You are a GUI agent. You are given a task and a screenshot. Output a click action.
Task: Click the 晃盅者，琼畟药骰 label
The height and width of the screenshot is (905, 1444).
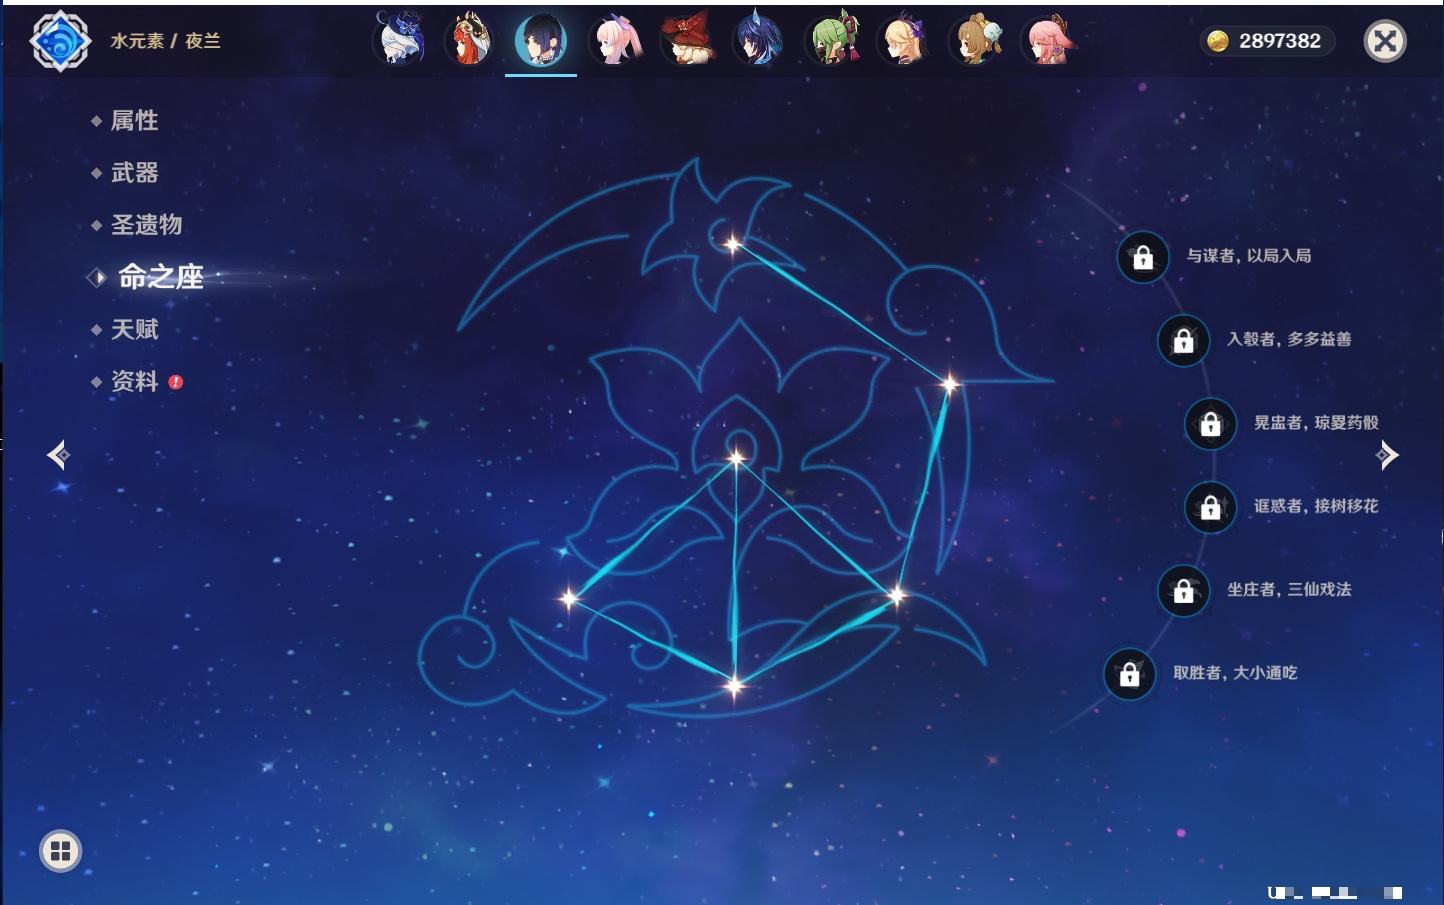tap(1316, 423)
